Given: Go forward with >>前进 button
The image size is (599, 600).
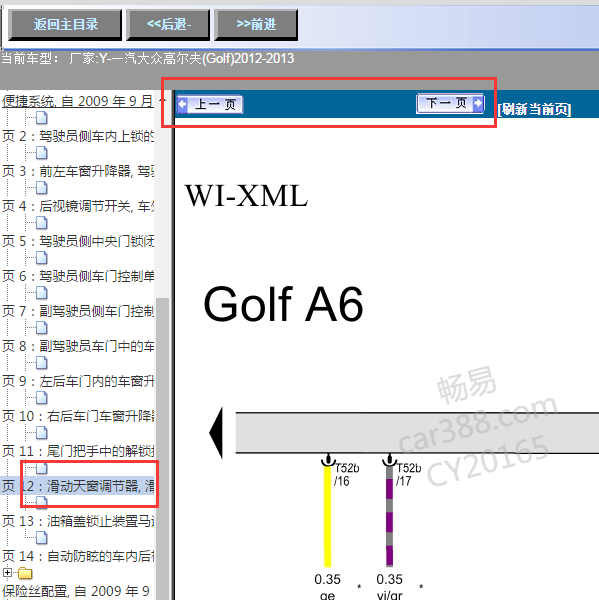Looking at the screenshot, I should (256, 24).
